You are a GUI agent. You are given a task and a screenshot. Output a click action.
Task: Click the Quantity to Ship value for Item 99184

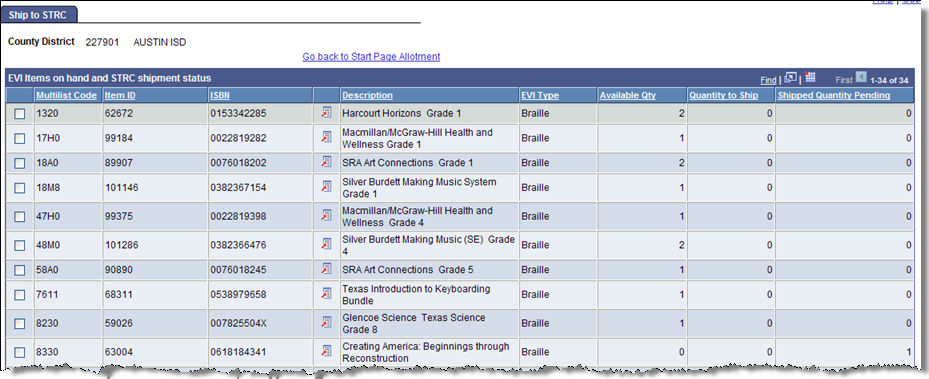point(770,138)
